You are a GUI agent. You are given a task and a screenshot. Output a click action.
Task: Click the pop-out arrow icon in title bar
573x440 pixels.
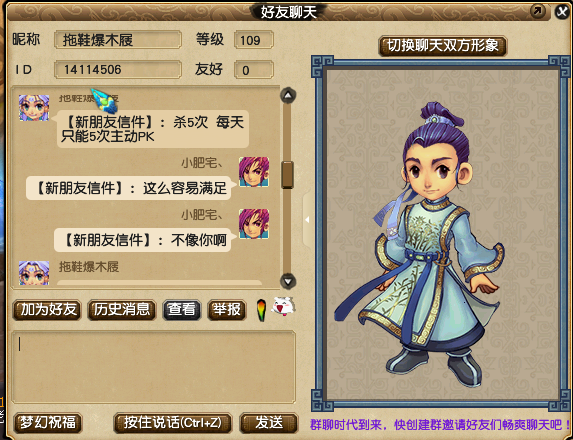click(538, 11)
